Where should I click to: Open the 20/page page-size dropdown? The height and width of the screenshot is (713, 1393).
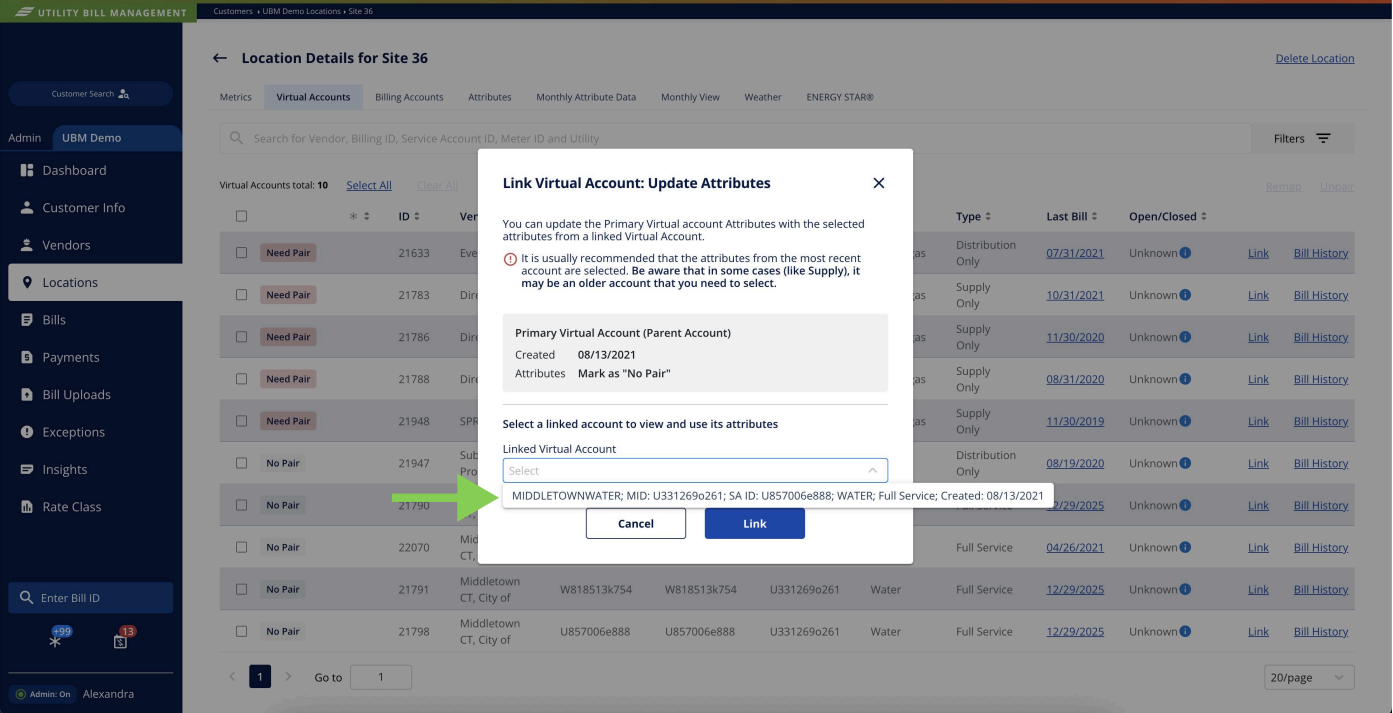pyautogui.click(x=1309, y=677)
